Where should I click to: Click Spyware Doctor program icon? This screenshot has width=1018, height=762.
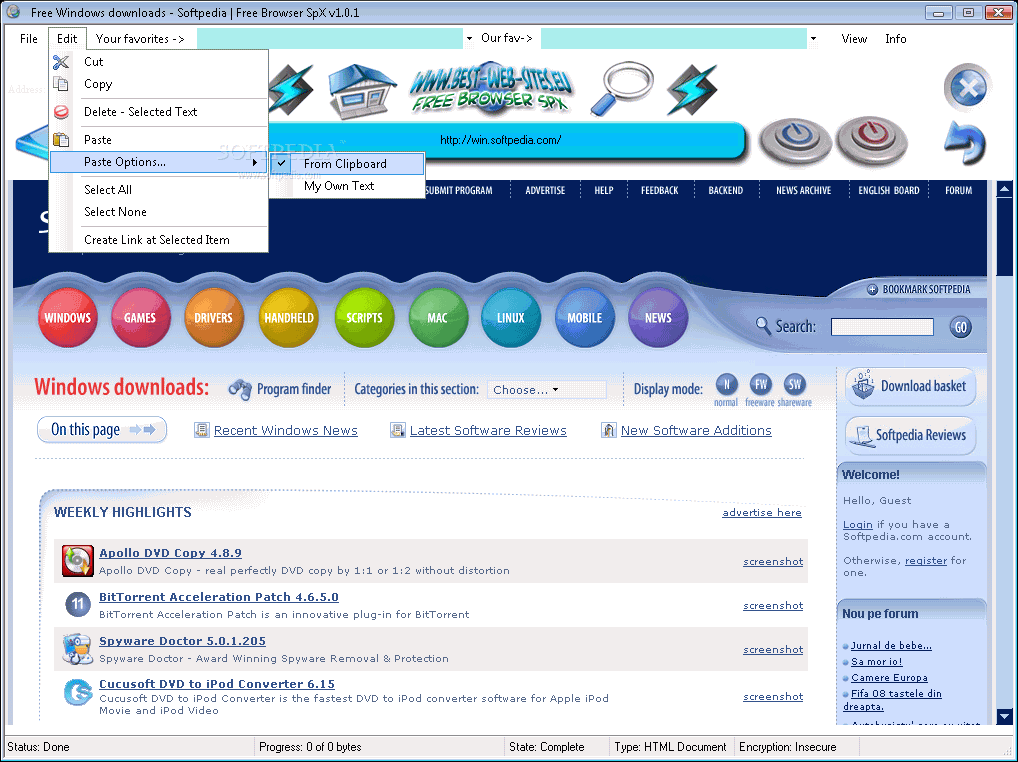[78, 649]
